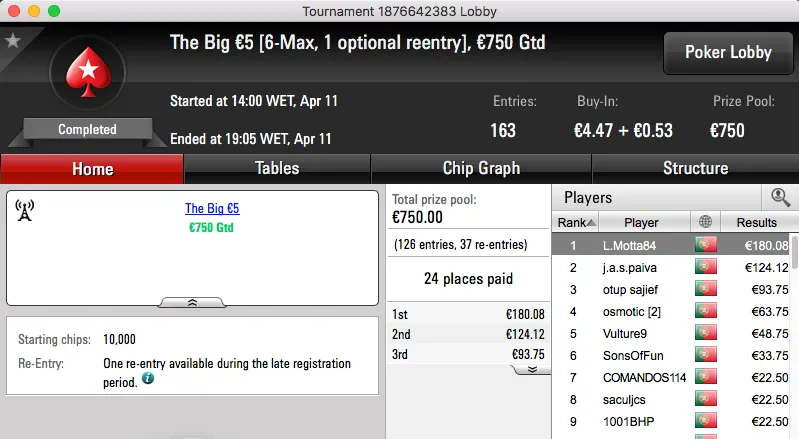The image size is (799, 439).
Task: Click the favorite star icon
Action: click(13, 41)
